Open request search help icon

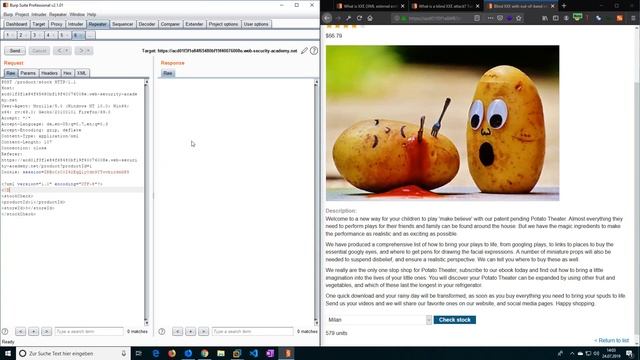5,331
